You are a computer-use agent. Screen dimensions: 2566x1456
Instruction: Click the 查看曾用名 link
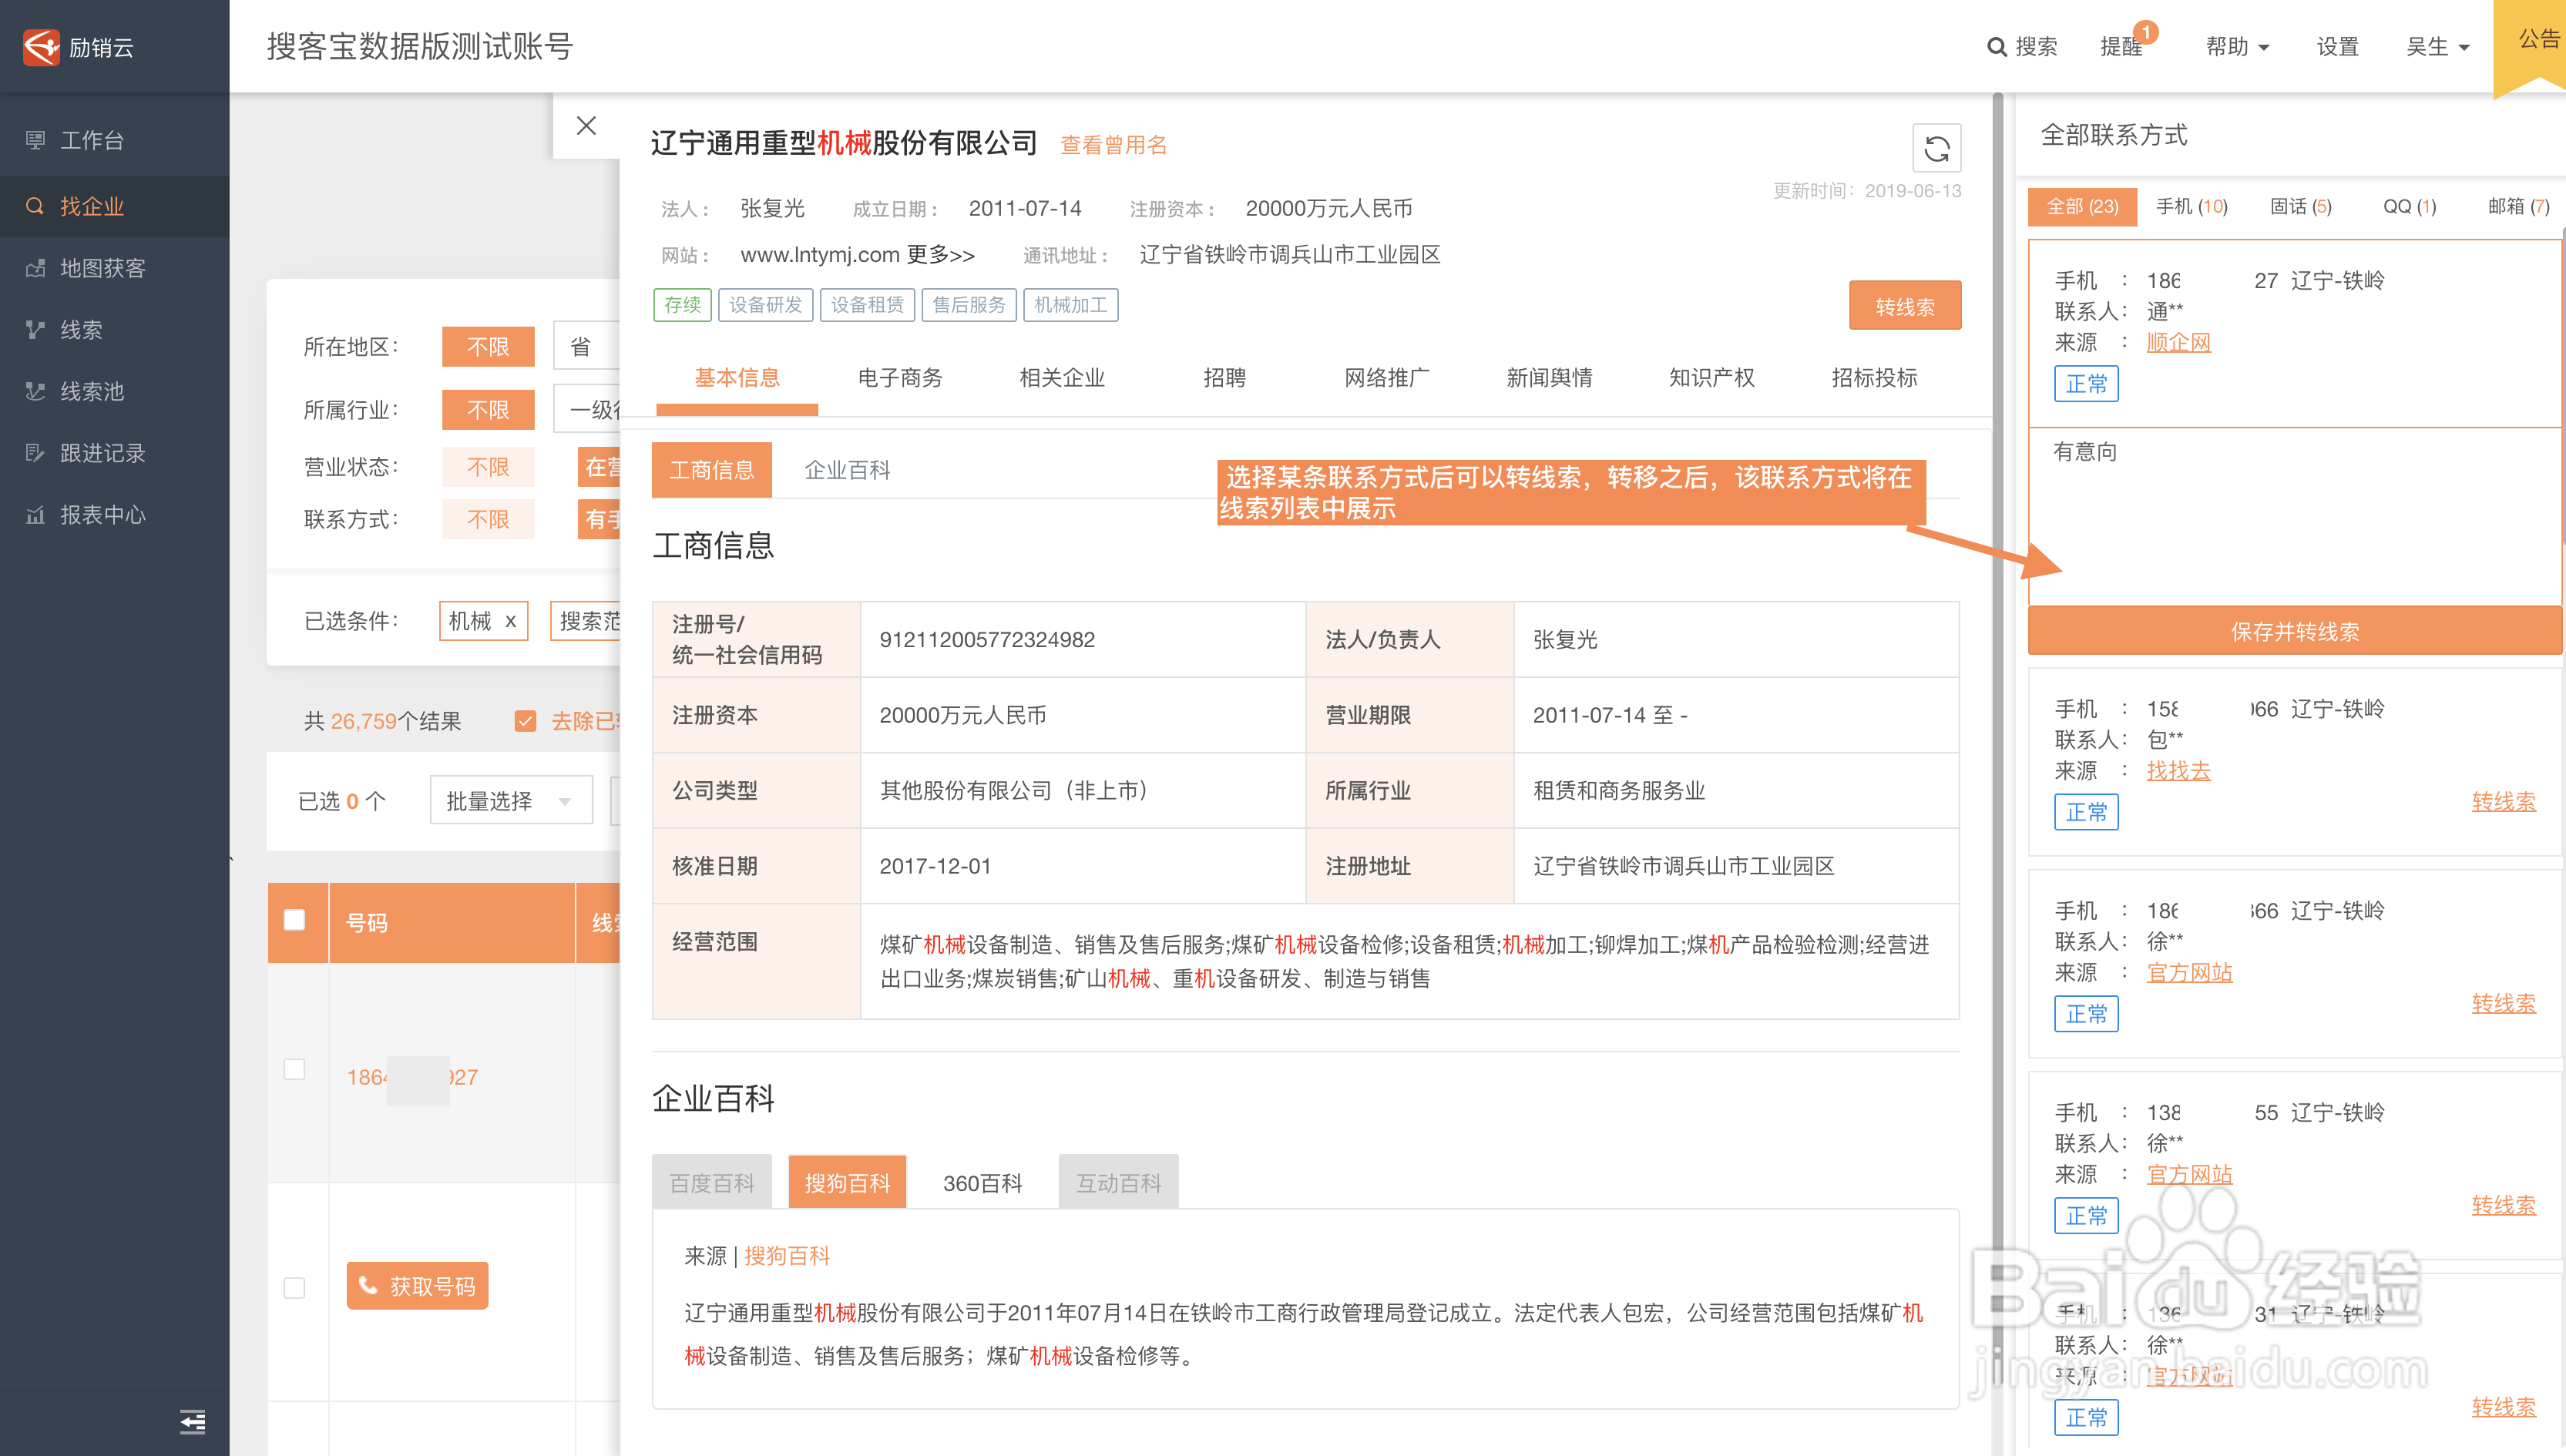pyautogui.click(x=1113, y=145)
